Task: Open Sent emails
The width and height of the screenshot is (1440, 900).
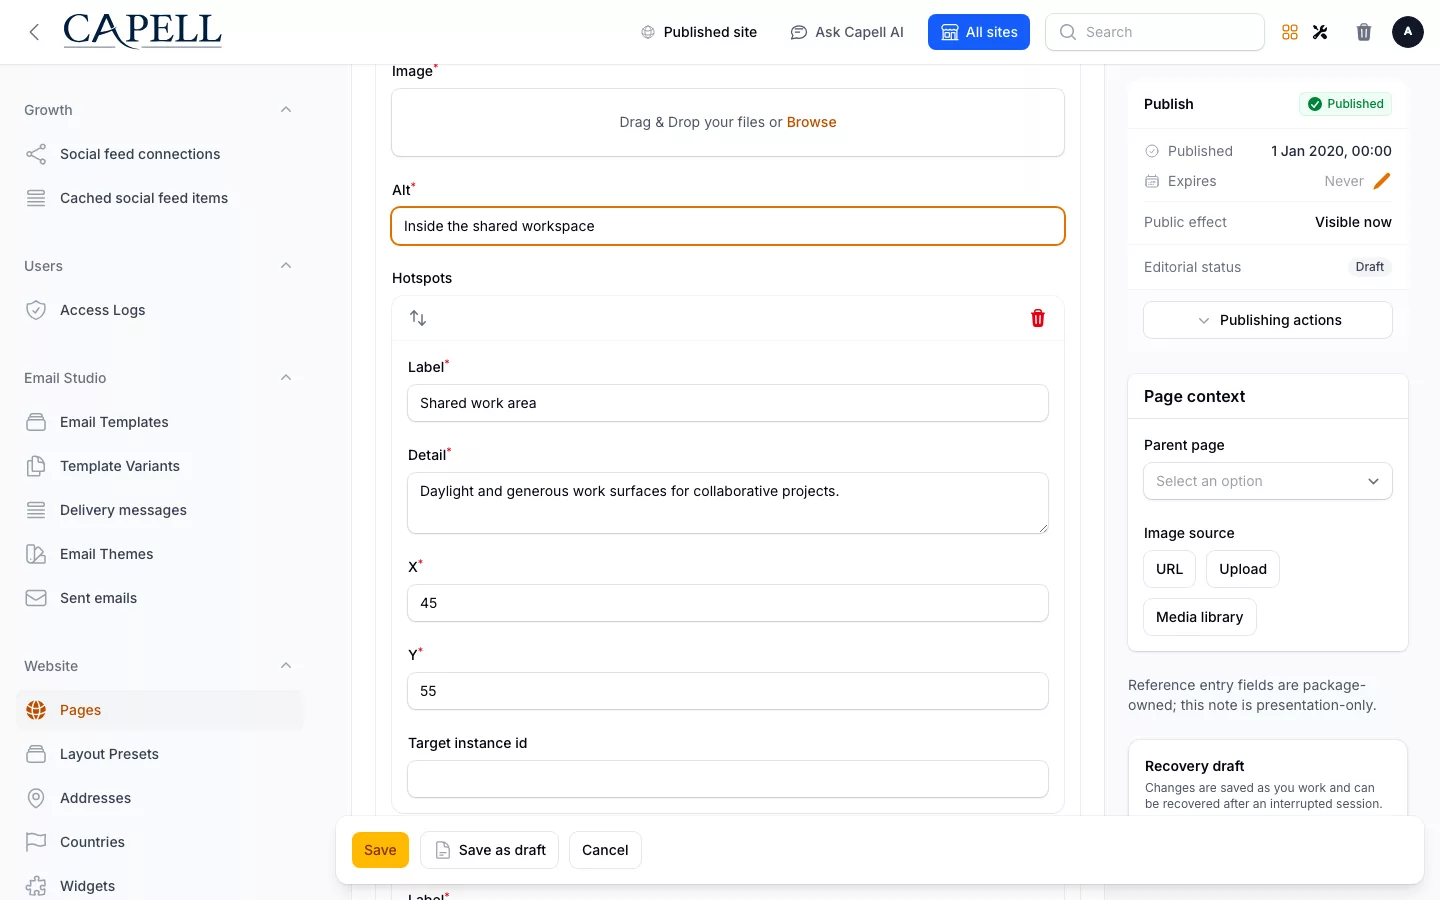Action: click(160, 598)
